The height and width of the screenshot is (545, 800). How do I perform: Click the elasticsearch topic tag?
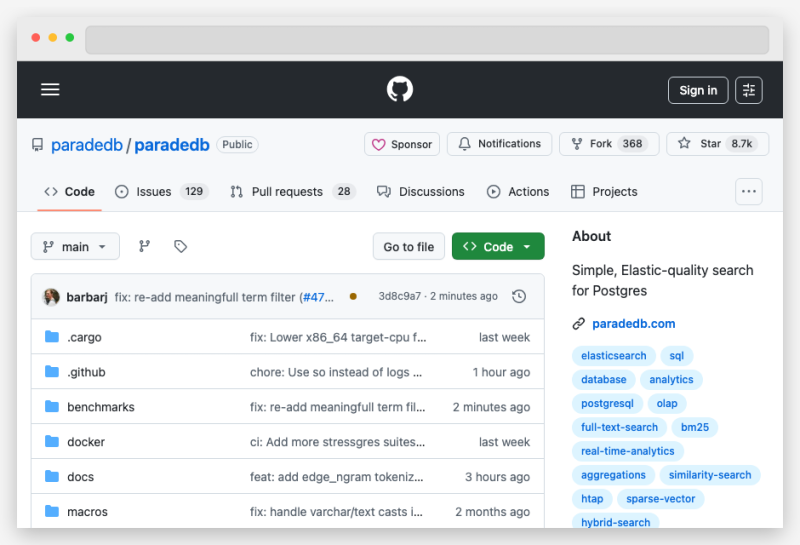click(x=613, y=356)
